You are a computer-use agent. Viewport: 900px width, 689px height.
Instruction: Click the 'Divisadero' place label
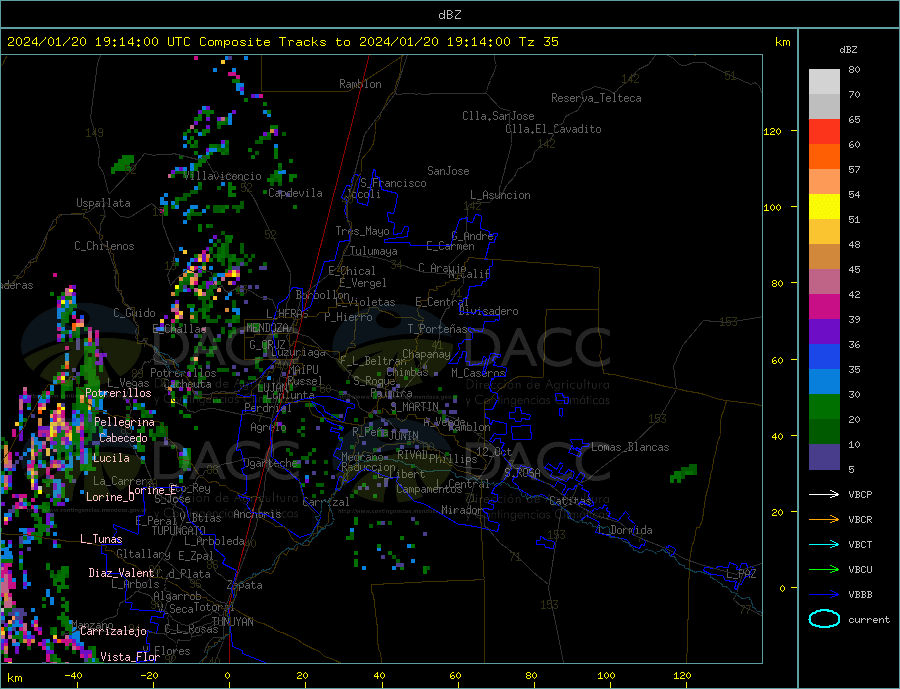tap(488, 311)
